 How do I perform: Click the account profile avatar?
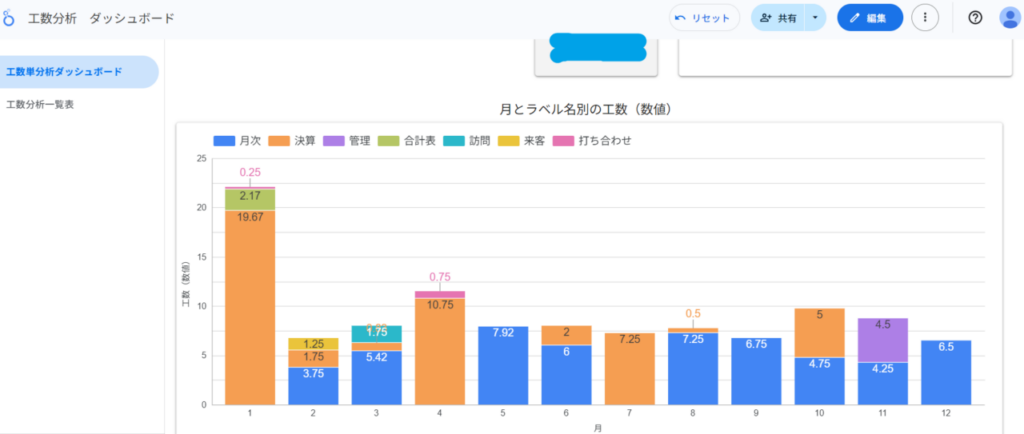point(1009,18)
